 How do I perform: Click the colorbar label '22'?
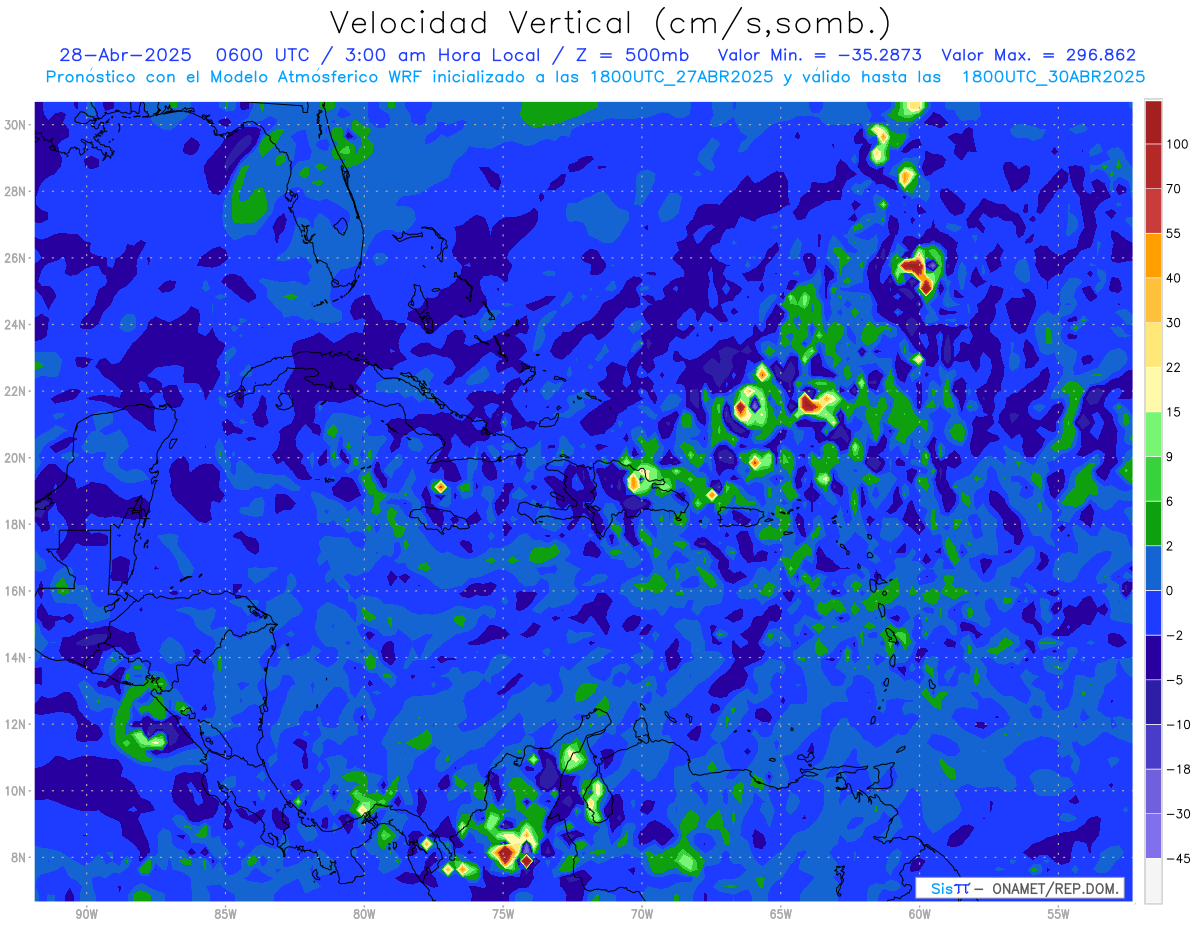click(x=1174, y=367)
